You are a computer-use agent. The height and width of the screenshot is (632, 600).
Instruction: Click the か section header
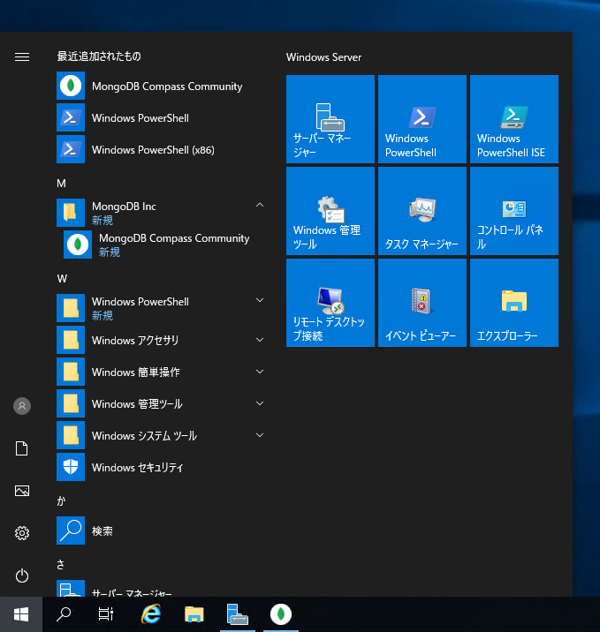[x=61, y=501]
